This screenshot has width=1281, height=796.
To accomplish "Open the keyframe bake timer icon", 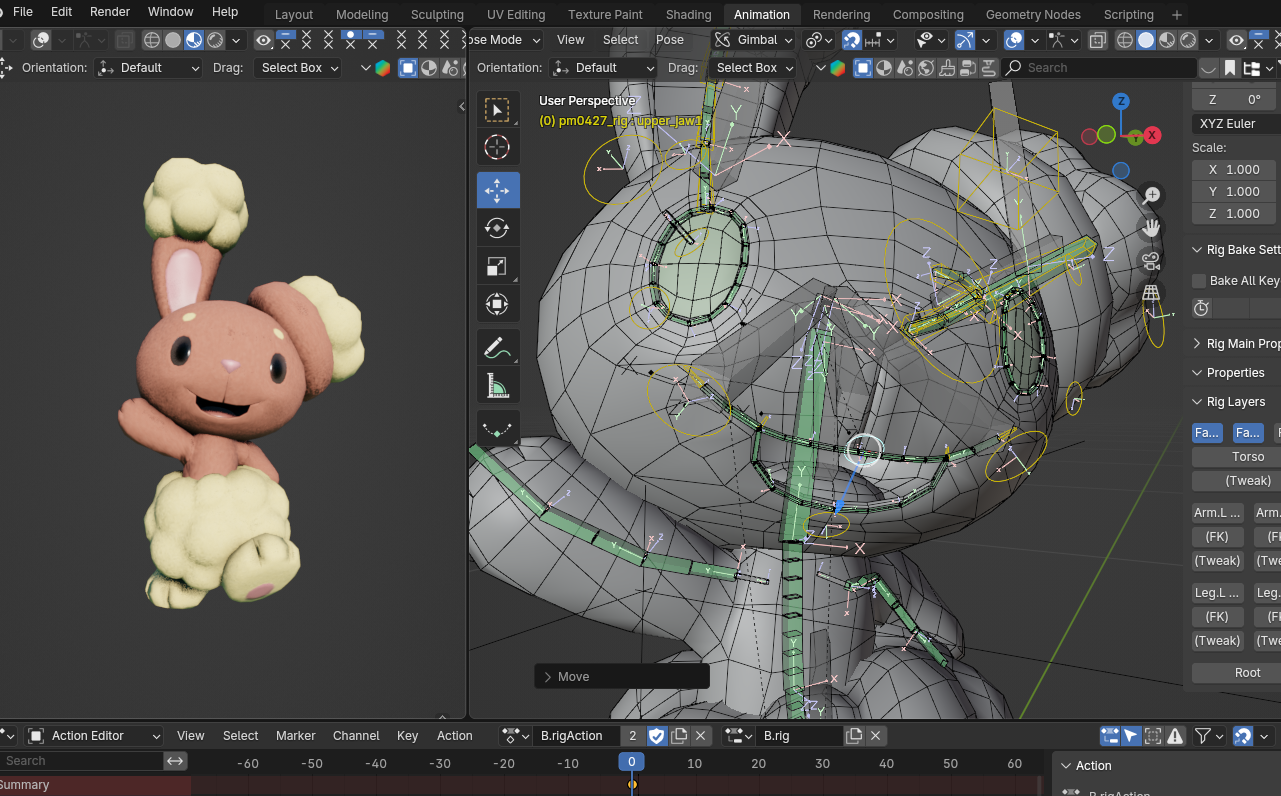I will 1201,308.
